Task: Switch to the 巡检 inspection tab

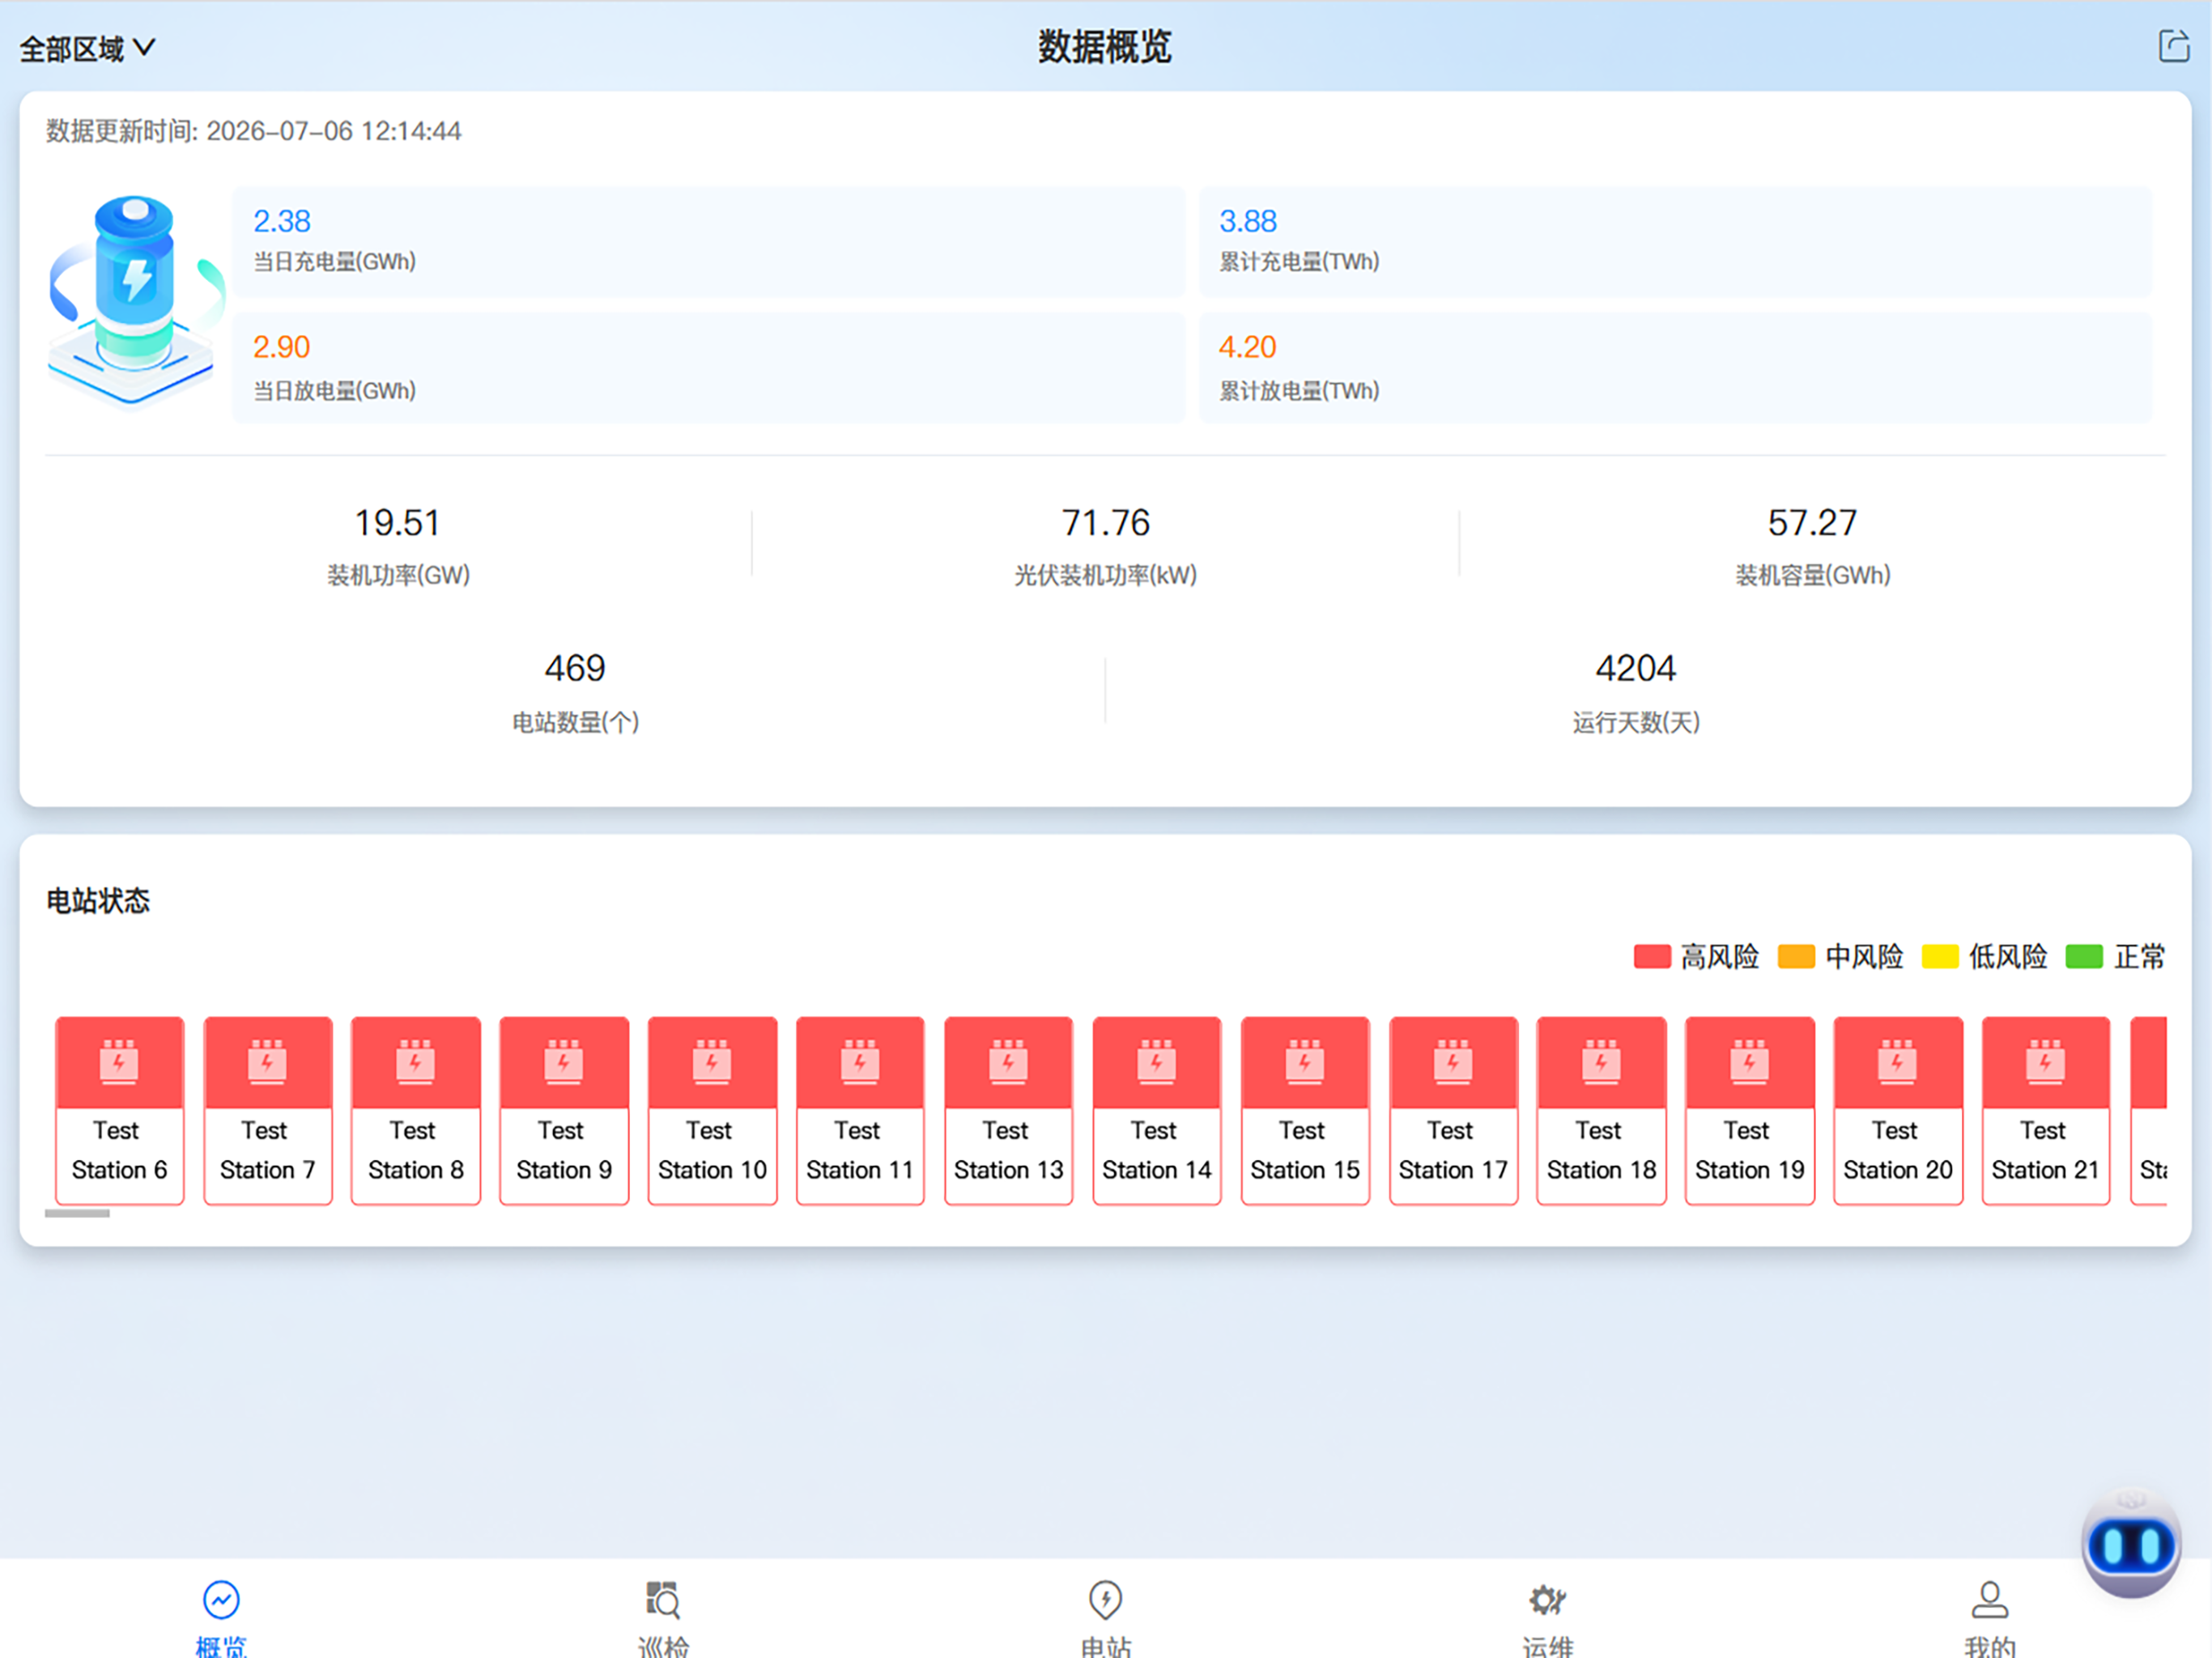Action: coord(663,1617)
